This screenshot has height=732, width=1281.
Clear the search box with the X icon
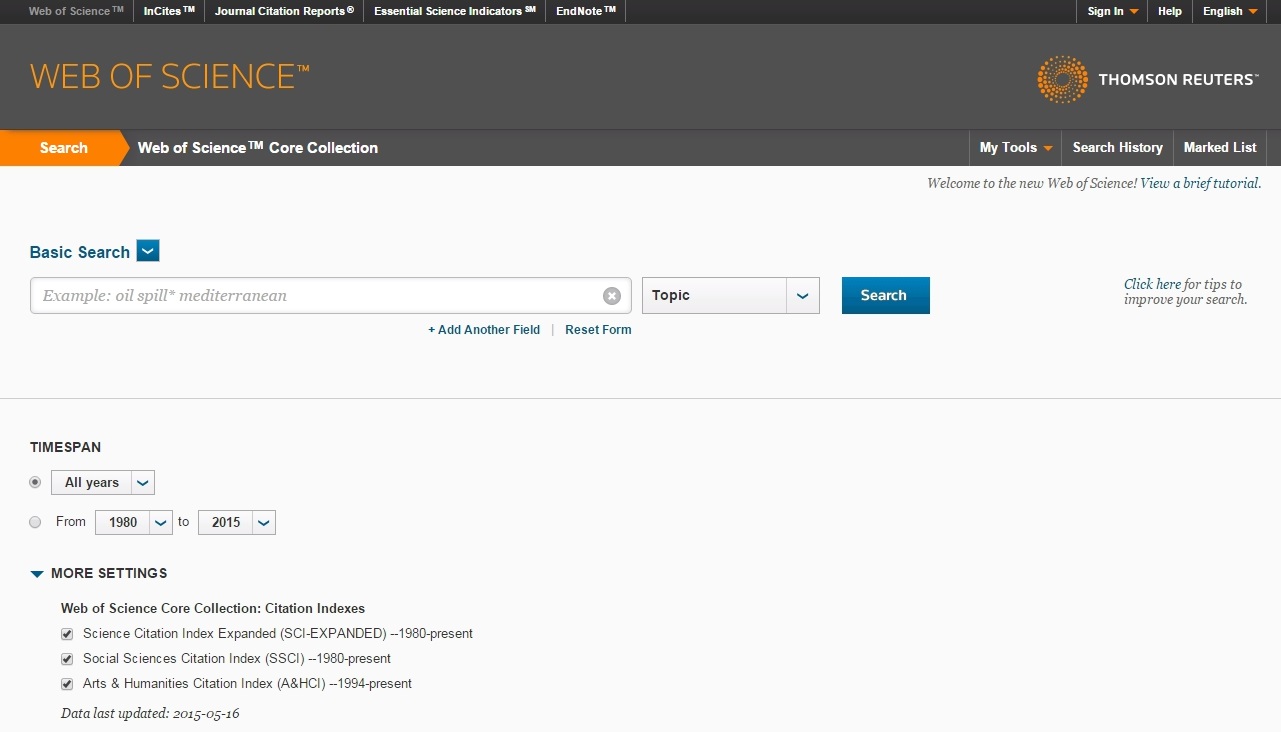(x=611, y=296)
